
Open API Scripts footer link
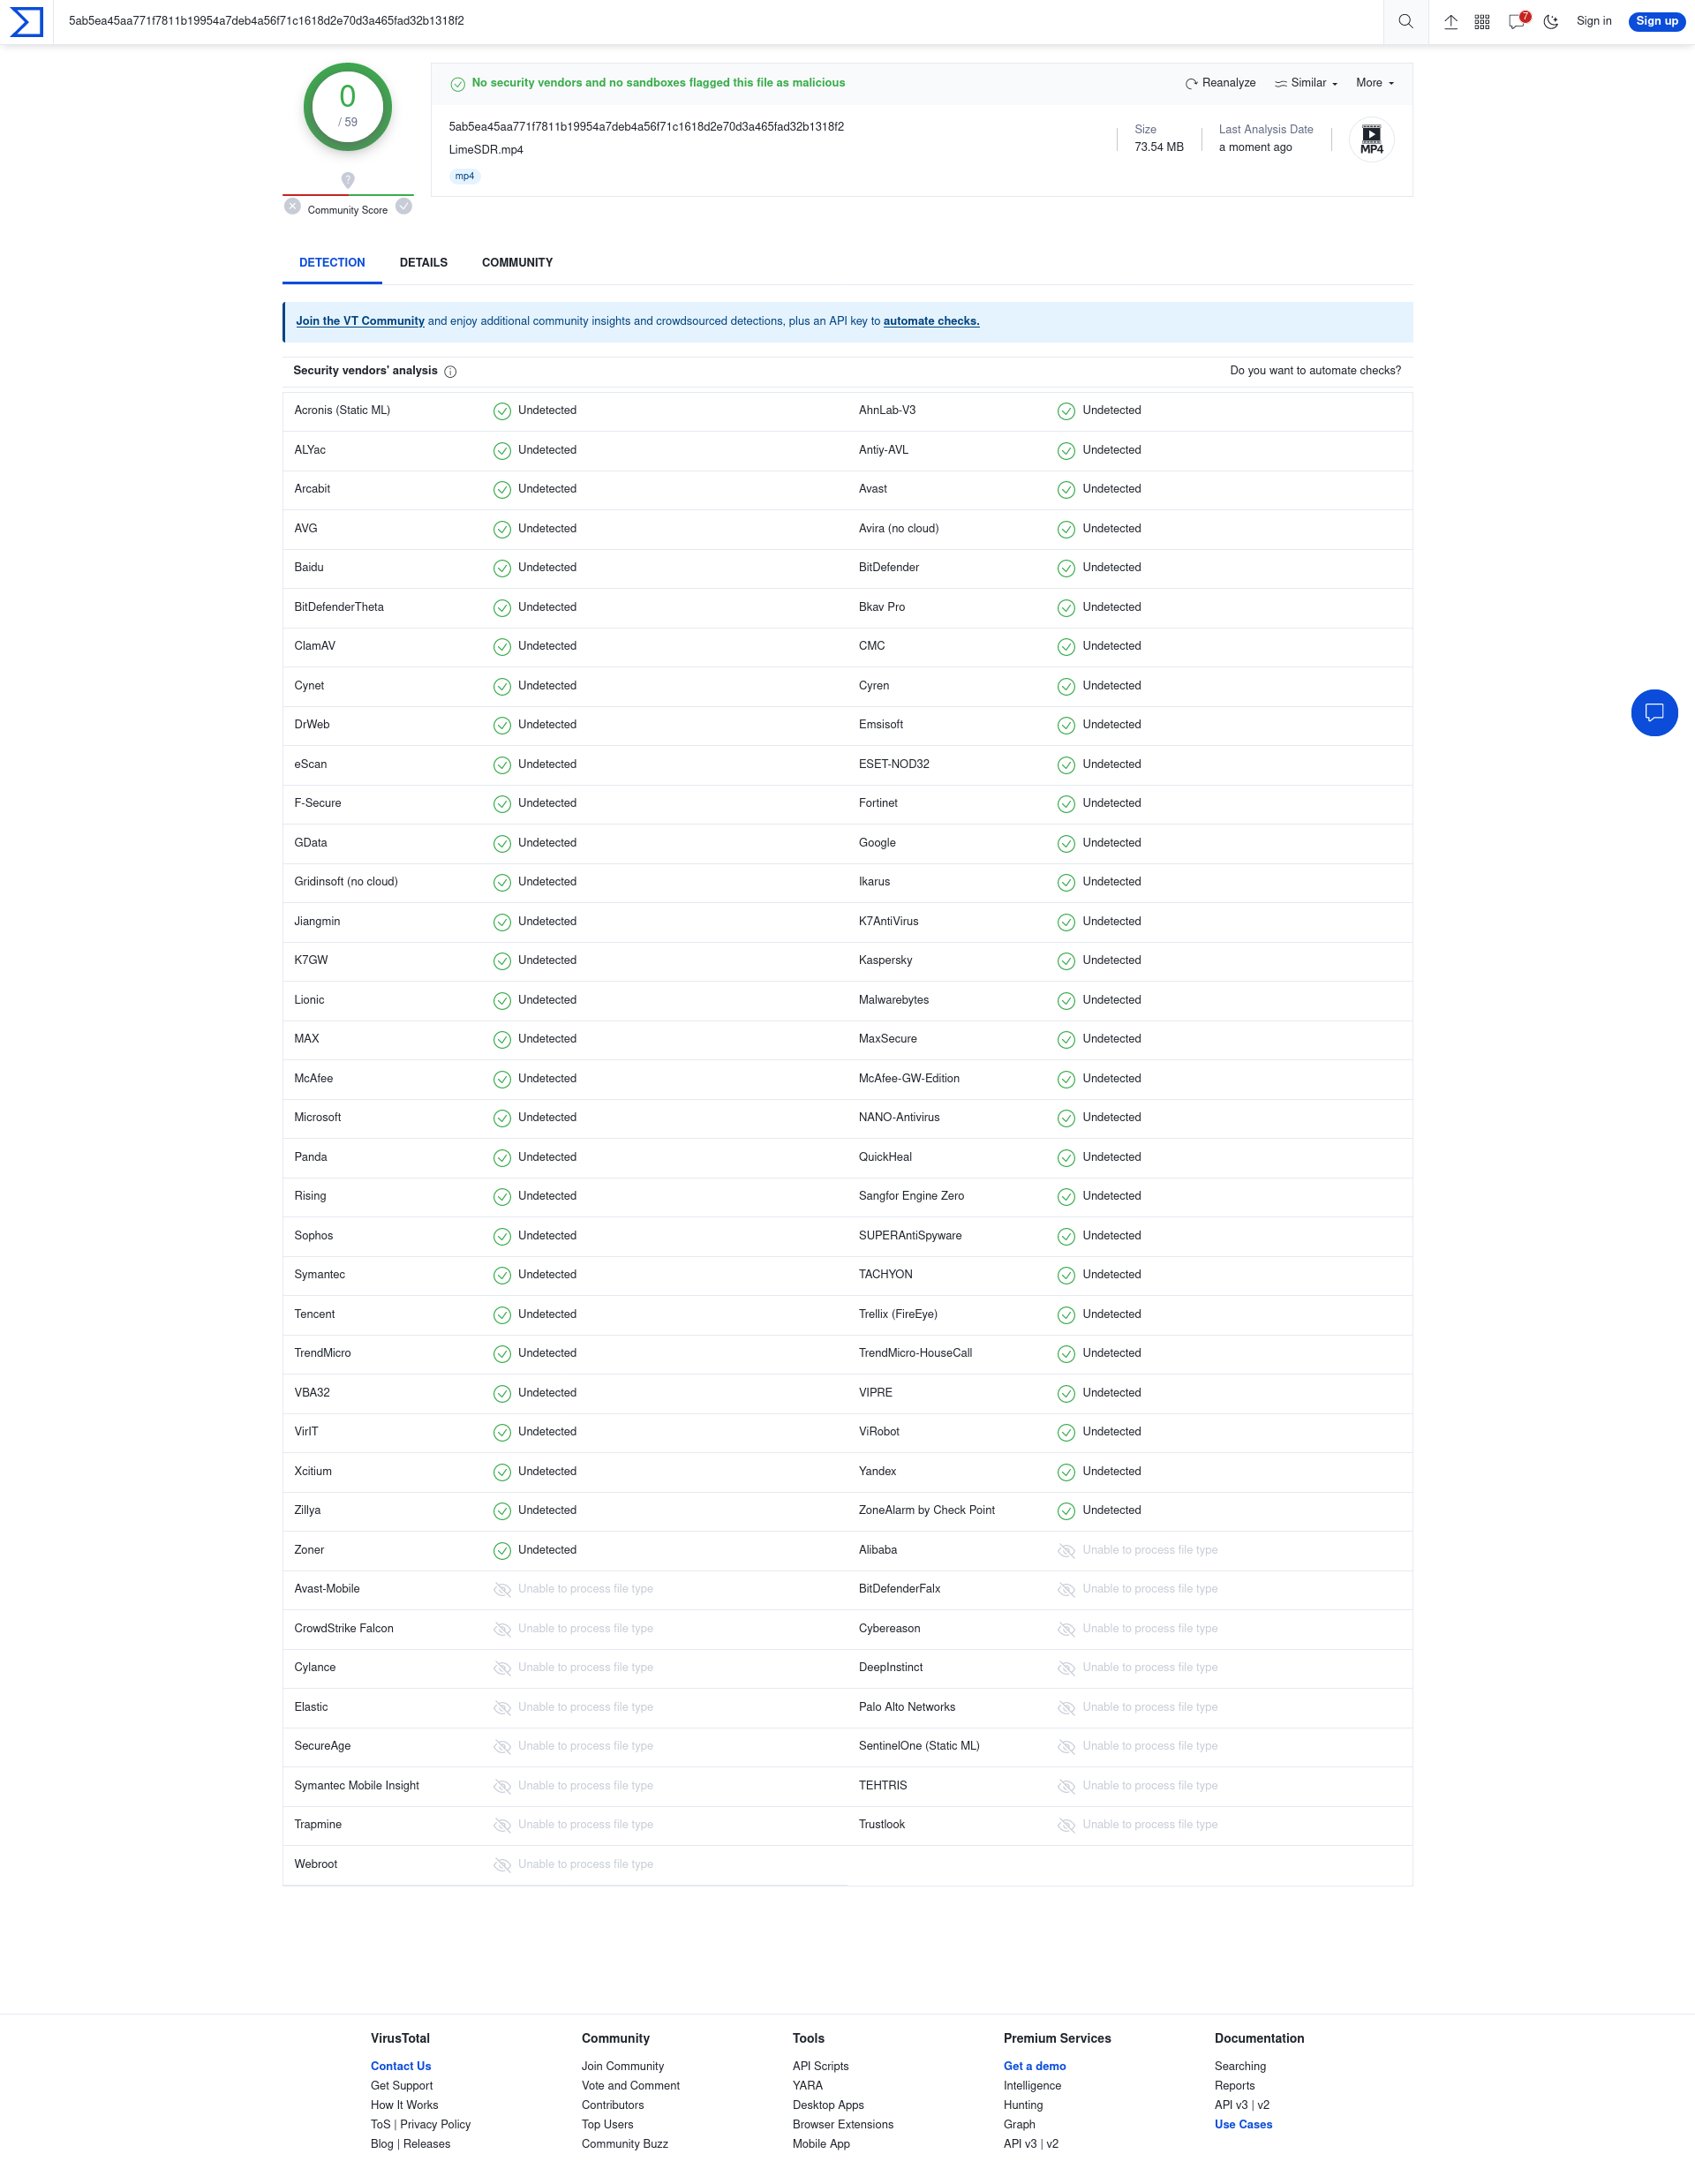click(x=820, y=2066)
